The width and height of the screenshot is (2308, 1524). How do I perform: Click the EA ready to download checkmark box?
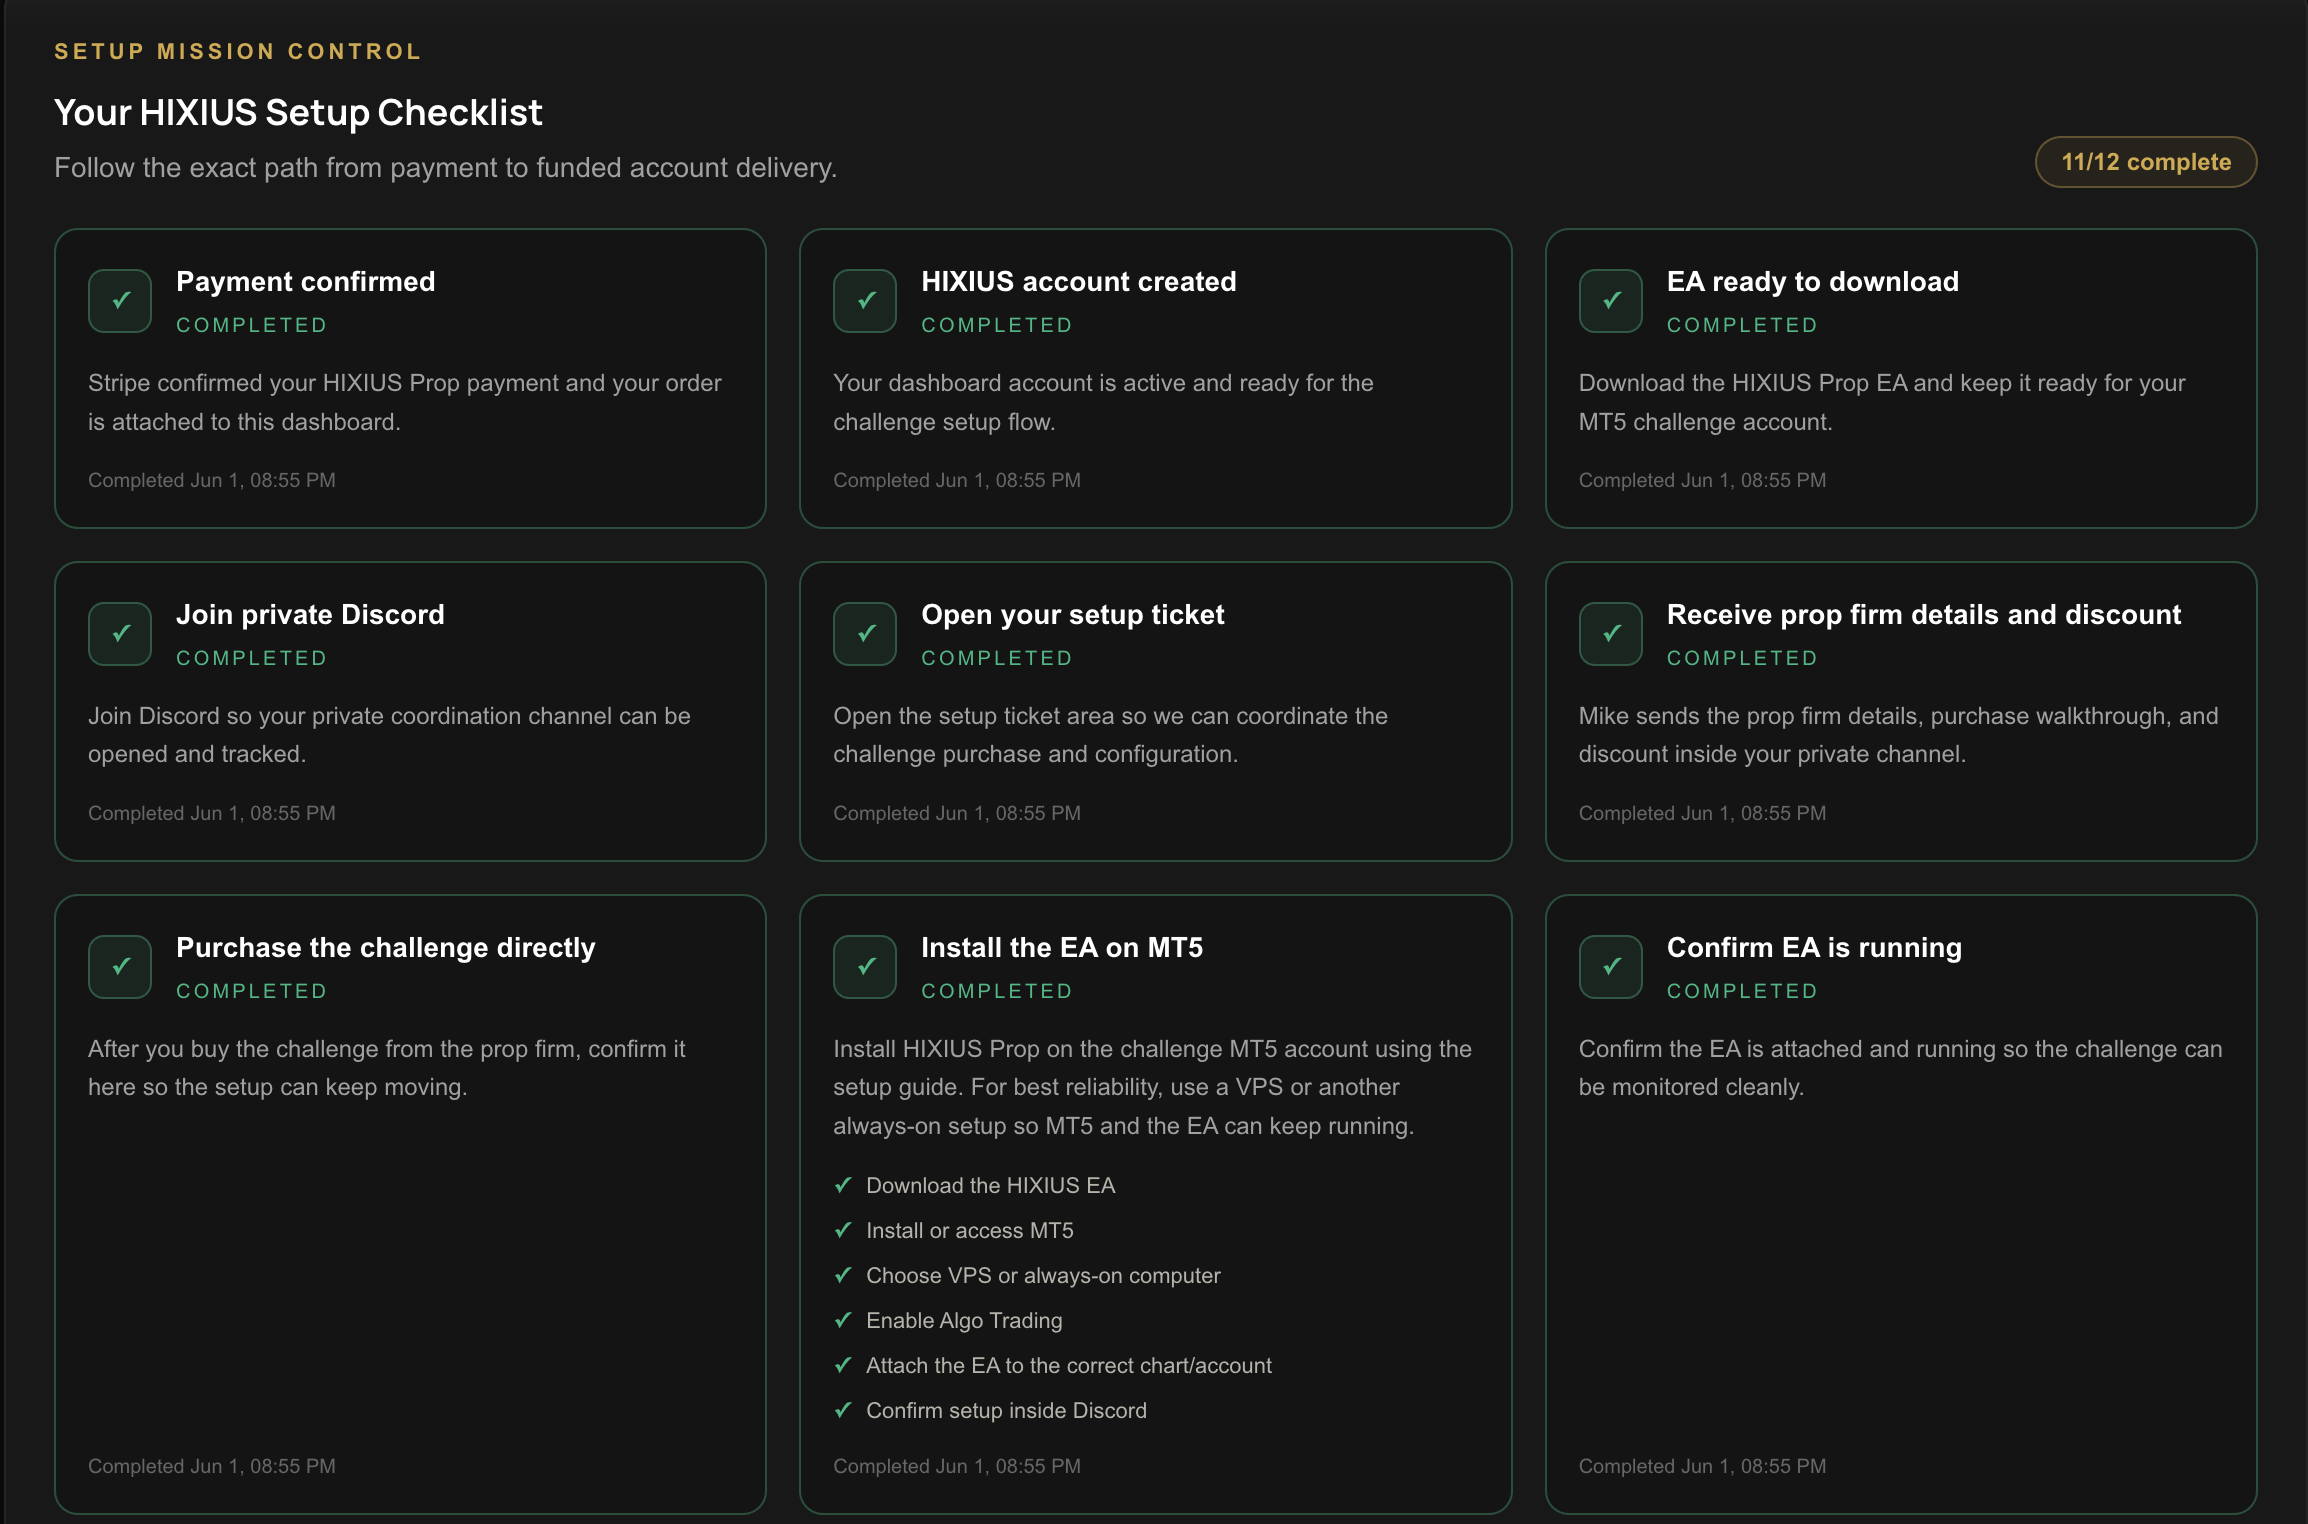[x=1611, y=300]
